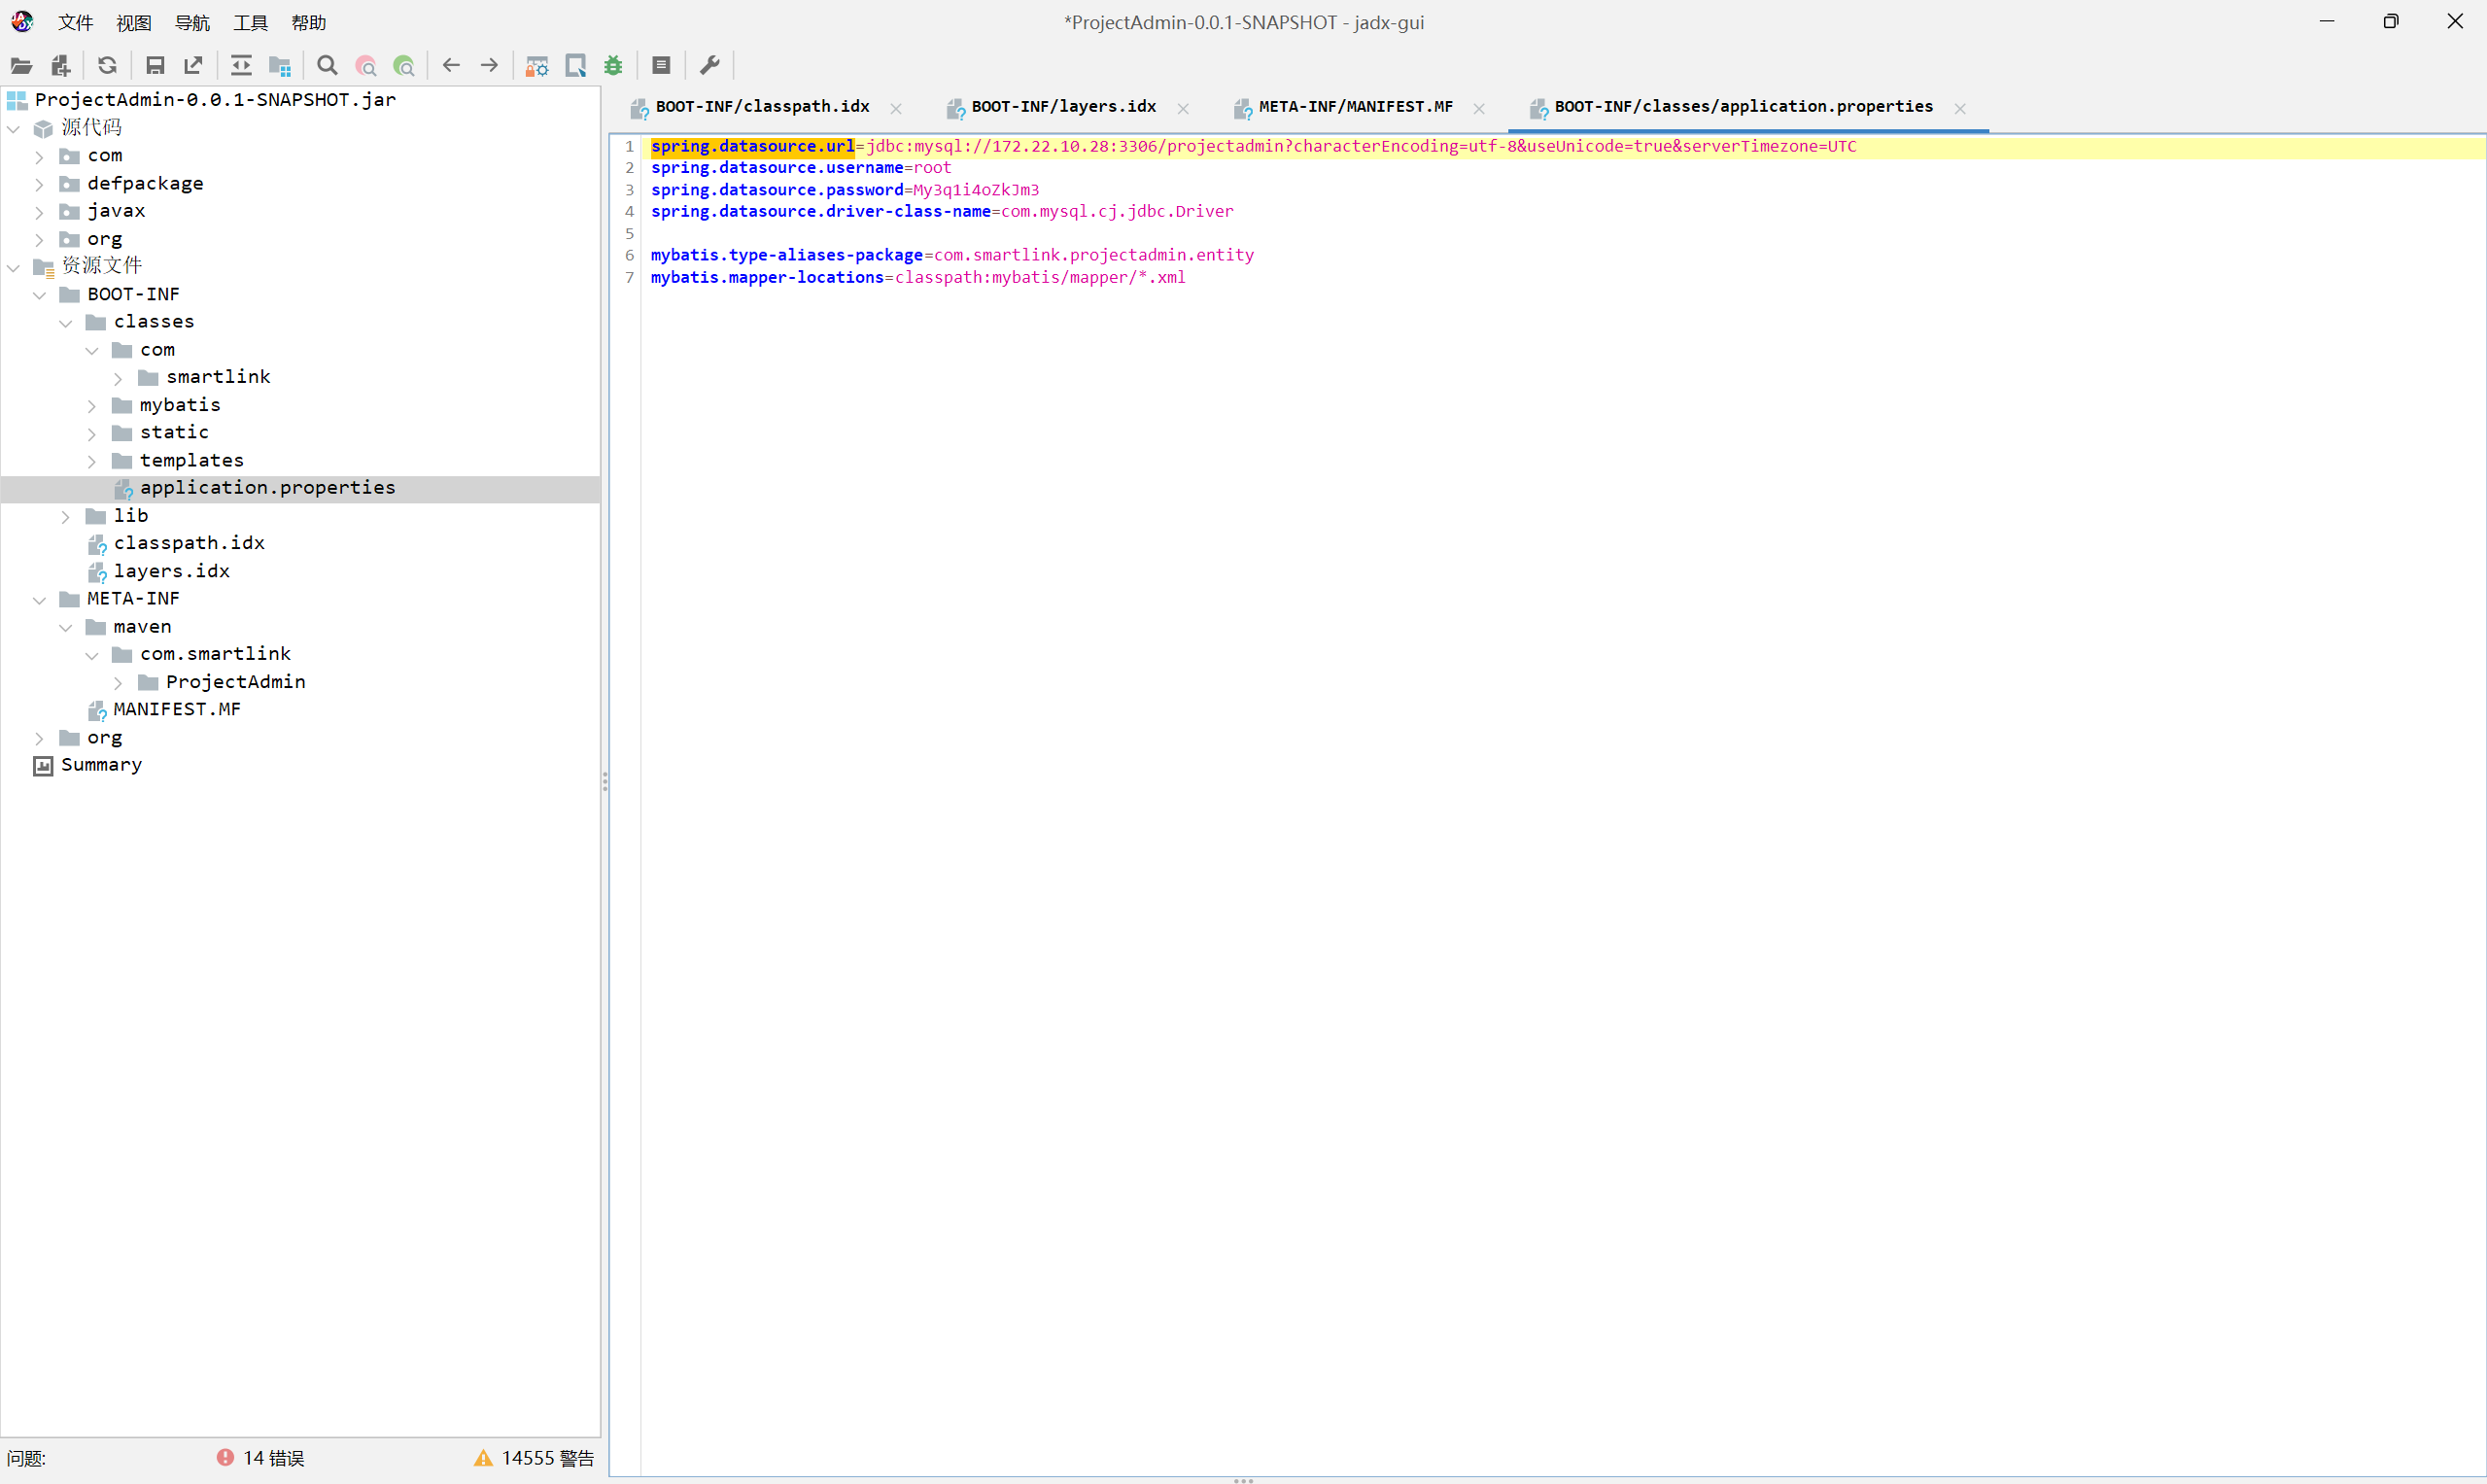Click the export project arrow icon
Image resolution: width=2487 pixels, height=1484 pixels.
coord(193,66)
